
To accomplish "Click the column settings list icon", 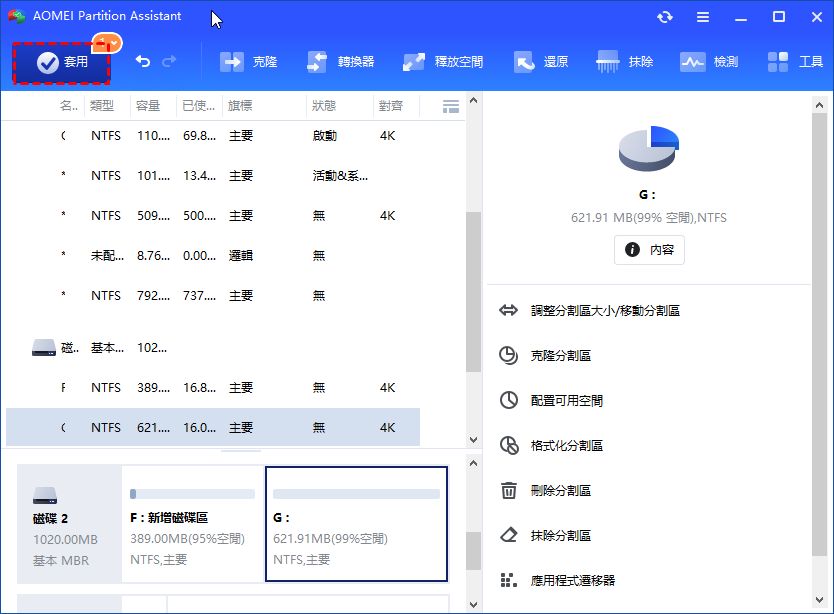I will tap(451, 106).
